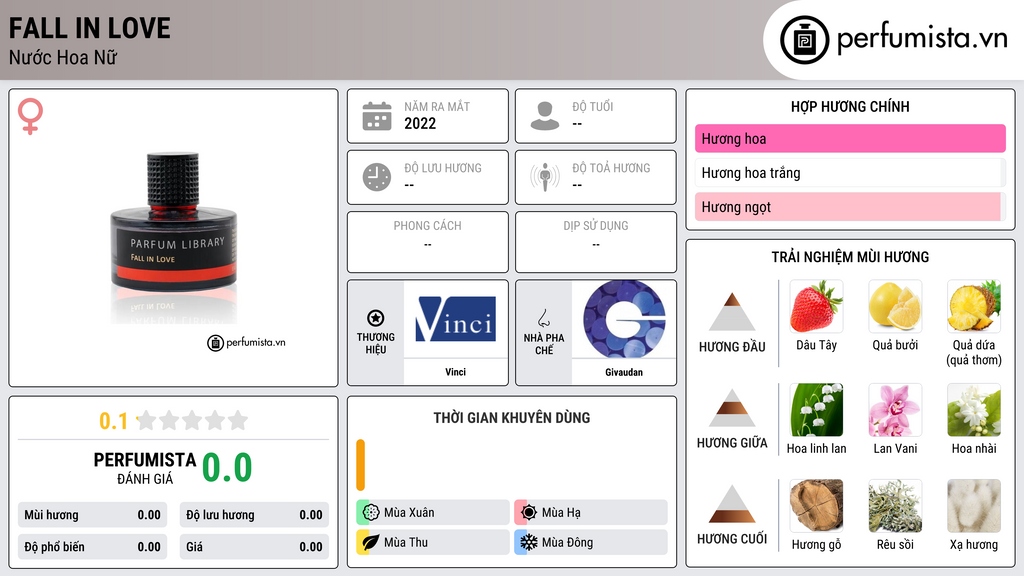Click the Hương hoa accord bar
The image size is (1024, 576).
(850, 138)
